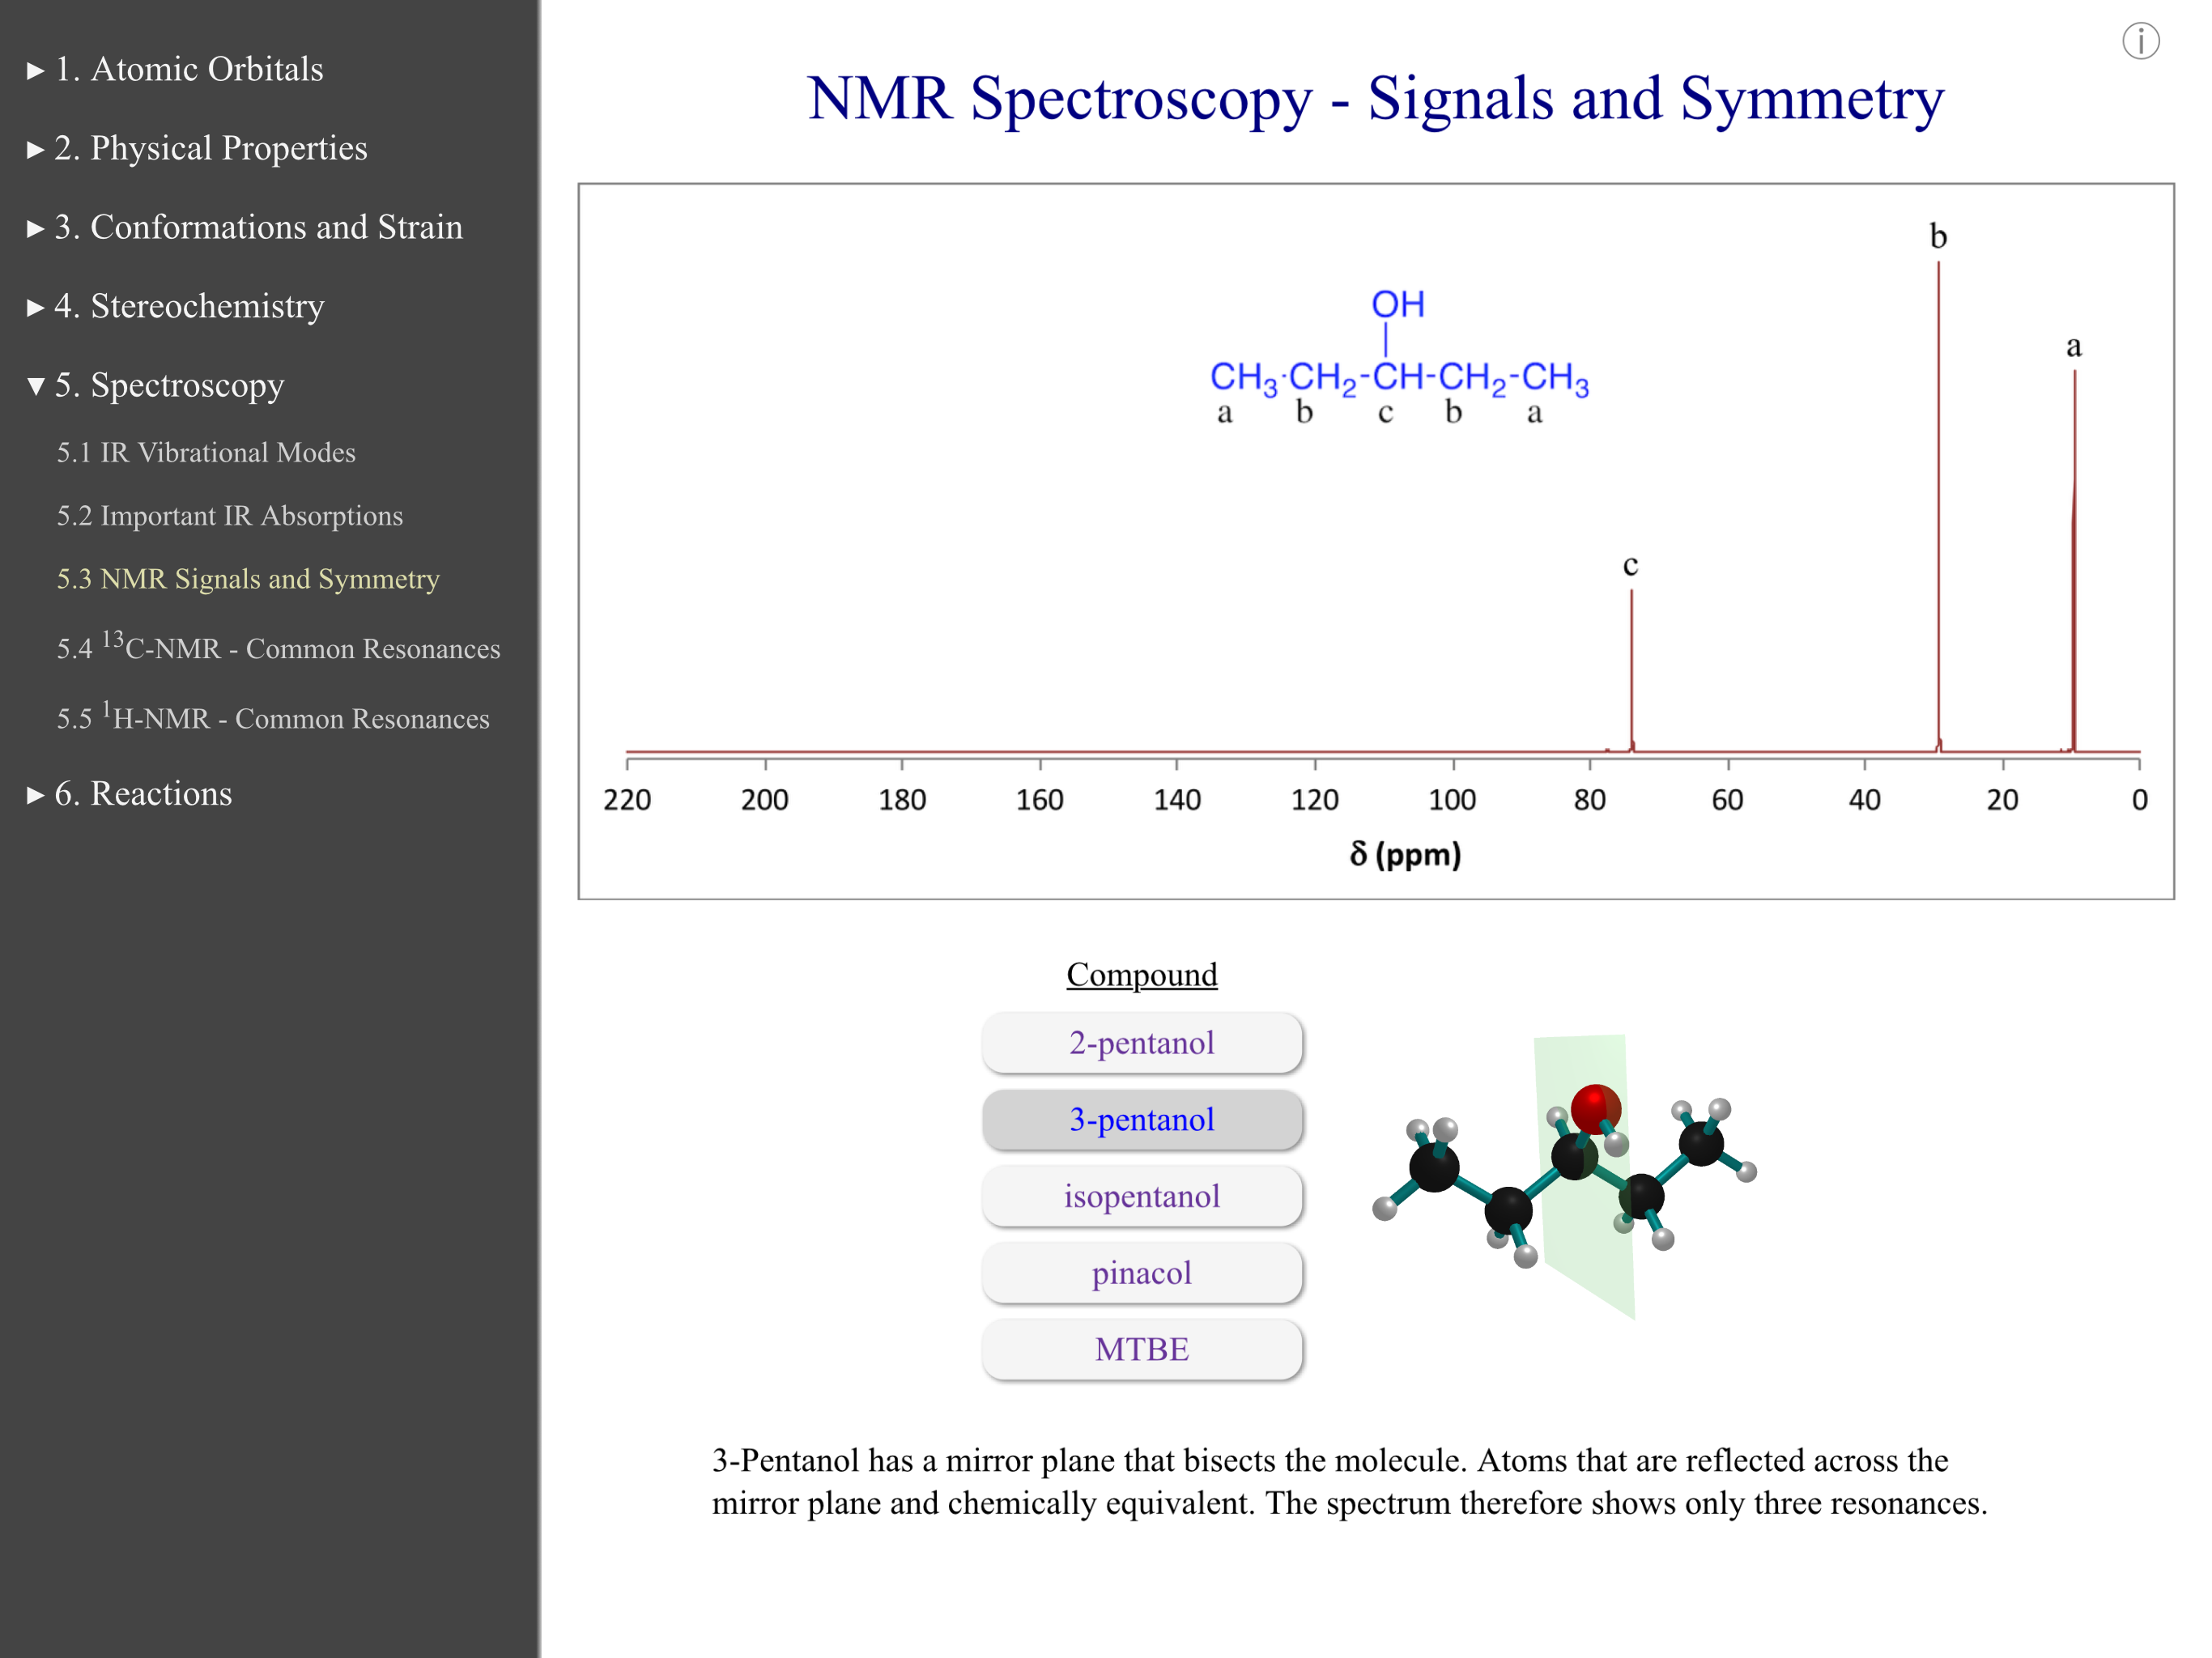This screenshot has height=1658, width=2212.
Task: Expand the 4. Stereochemistry section arrow
Action: coord(36,308)
